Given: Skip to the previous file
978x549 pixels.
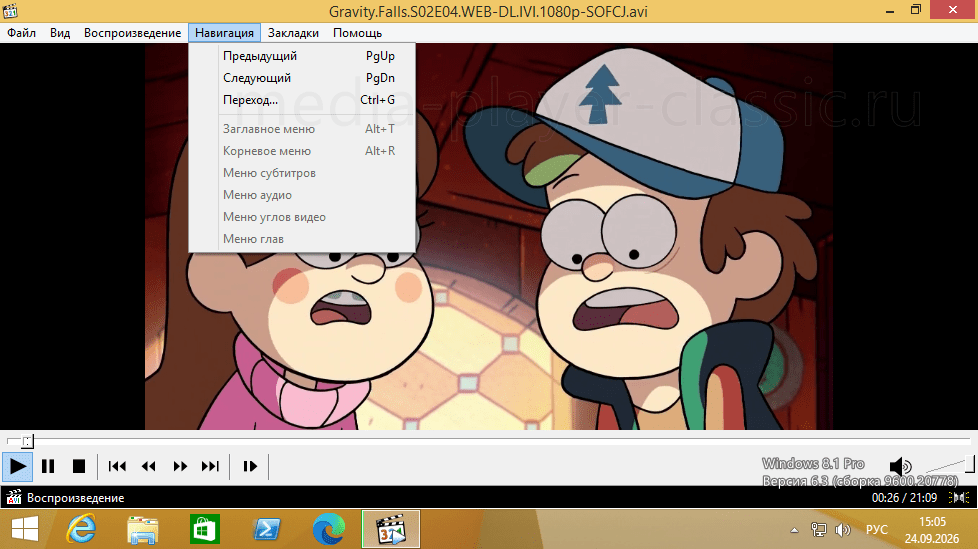Looking at the screenshot, I should click(x=117, y=466).
